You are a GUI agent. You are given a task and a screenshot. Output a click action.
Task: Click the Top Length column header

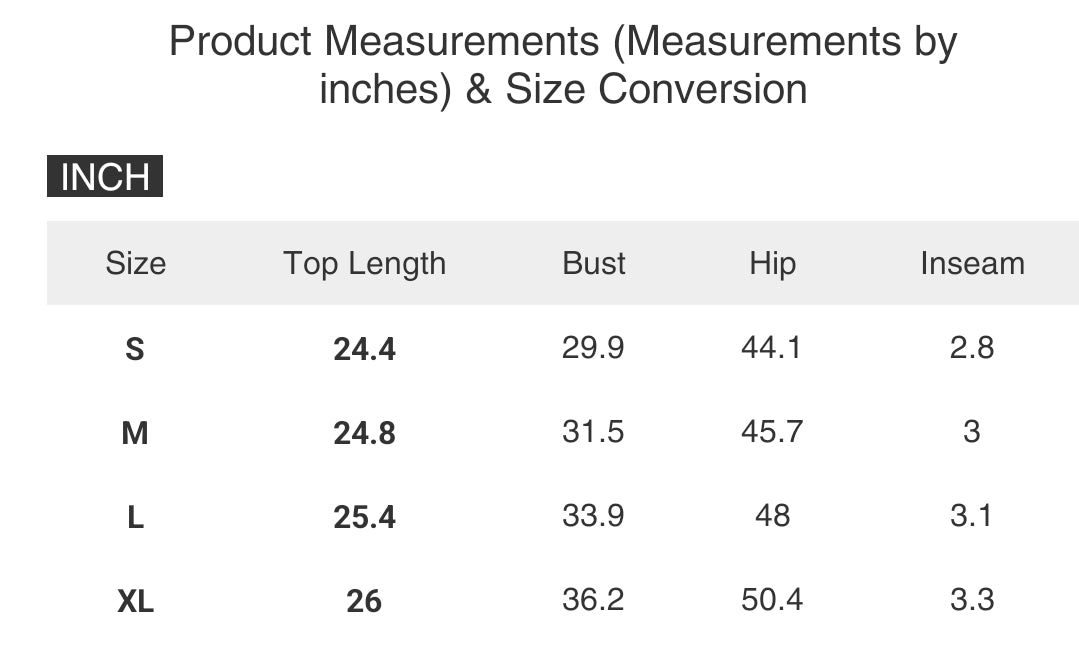pos(364,264)
